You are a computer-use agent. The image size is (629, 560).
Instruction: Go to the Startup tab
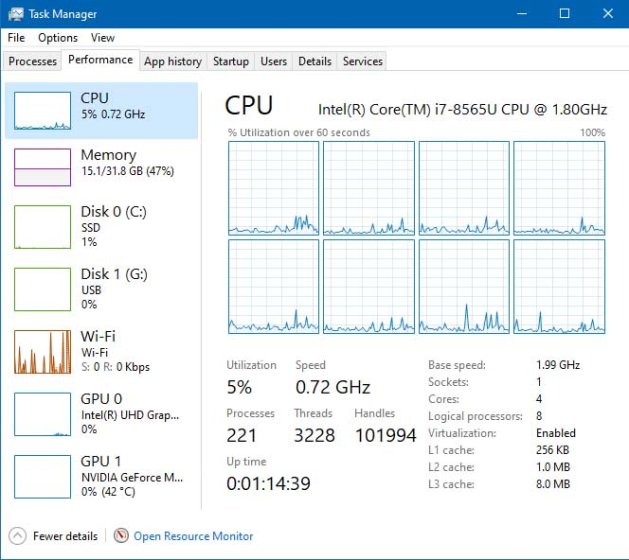pyautogui.click(x=230, y=61)
